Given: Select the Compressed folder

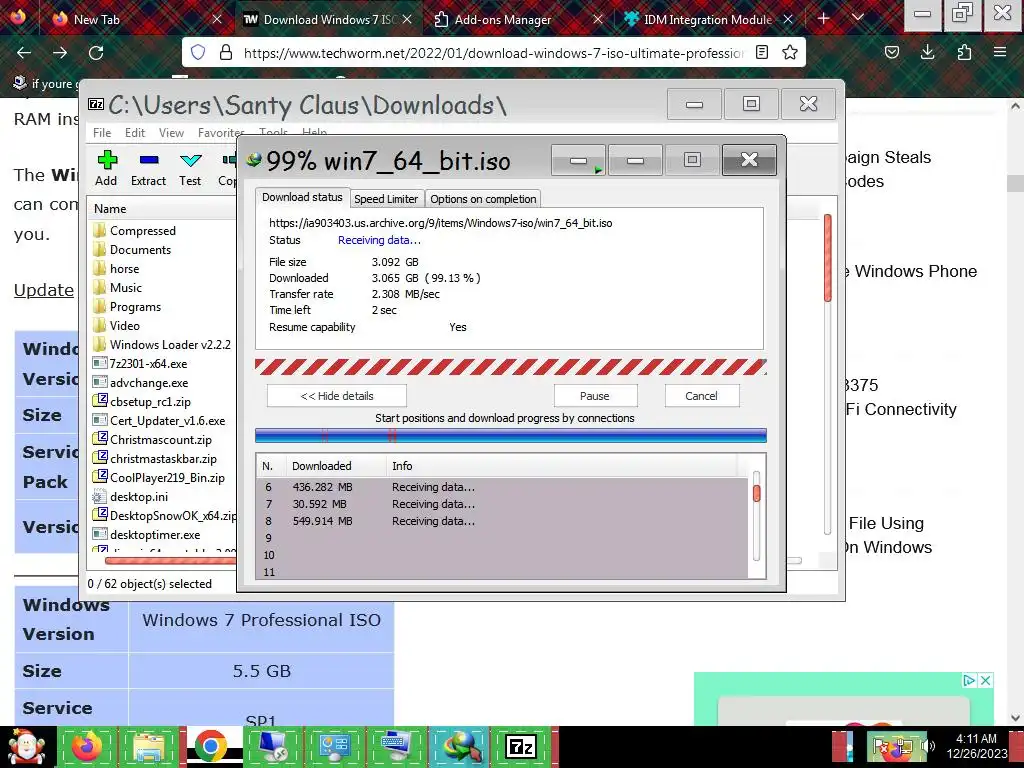Looking at the screenshot, I should (x=143, y=231).
